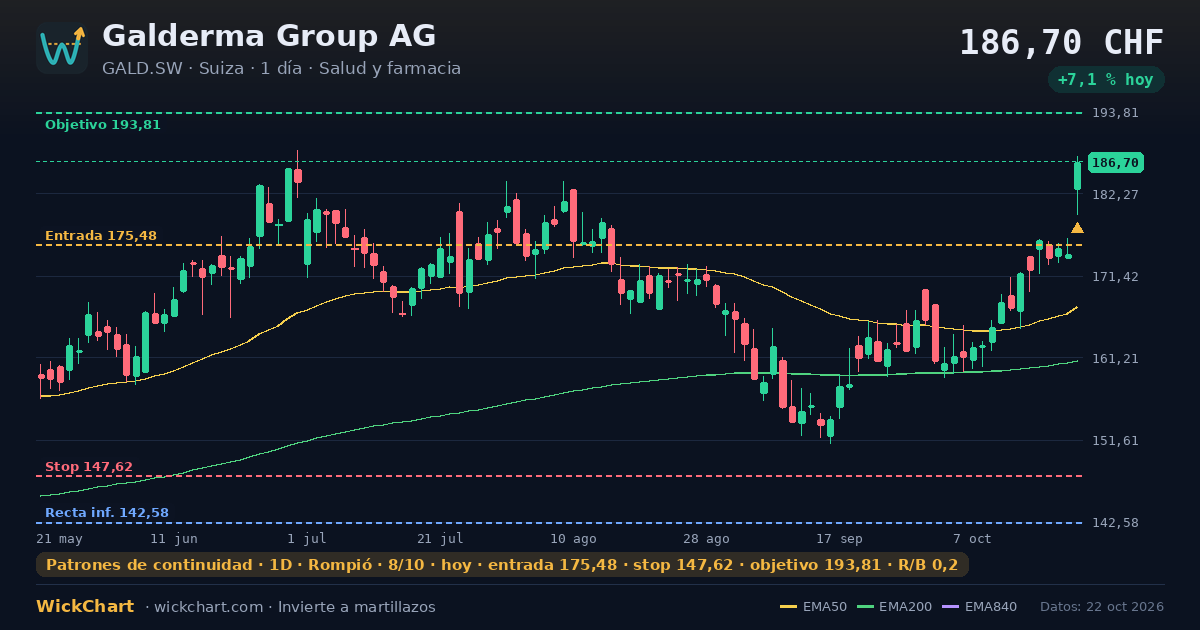Click the 21 may date label
1200x630 pixels.
(x=60, y=538)
